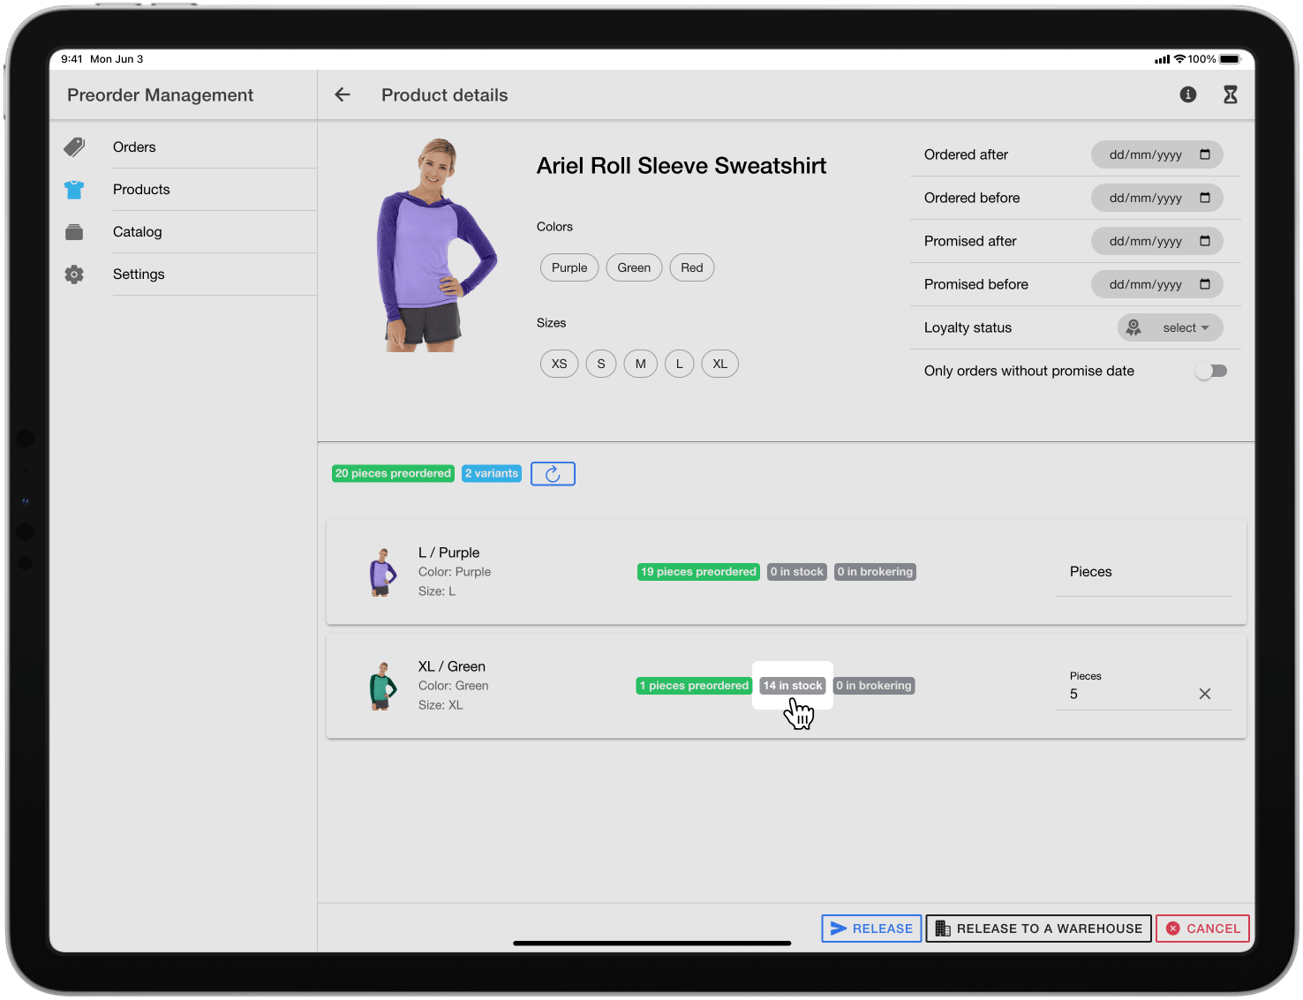
Task: Open calendar icon for Promised before
Action: (x=1205, y=284)
